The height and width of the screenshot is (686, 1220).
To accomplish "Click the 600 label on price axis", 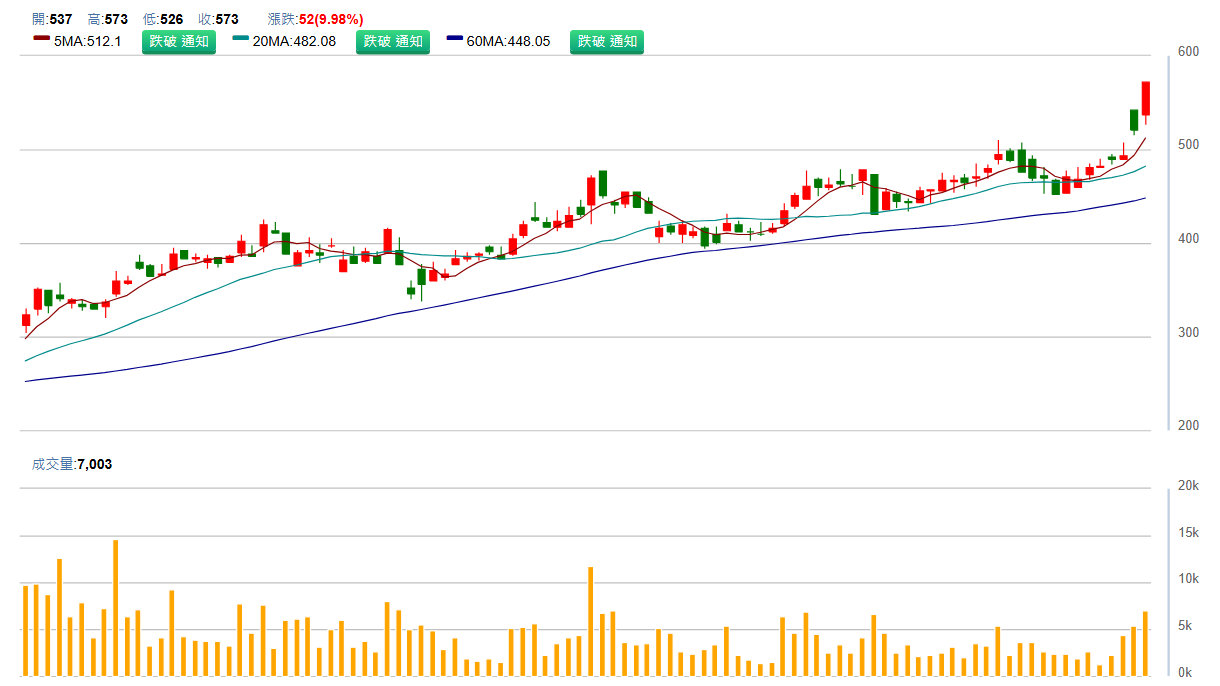I will (x=1188, y=52).
